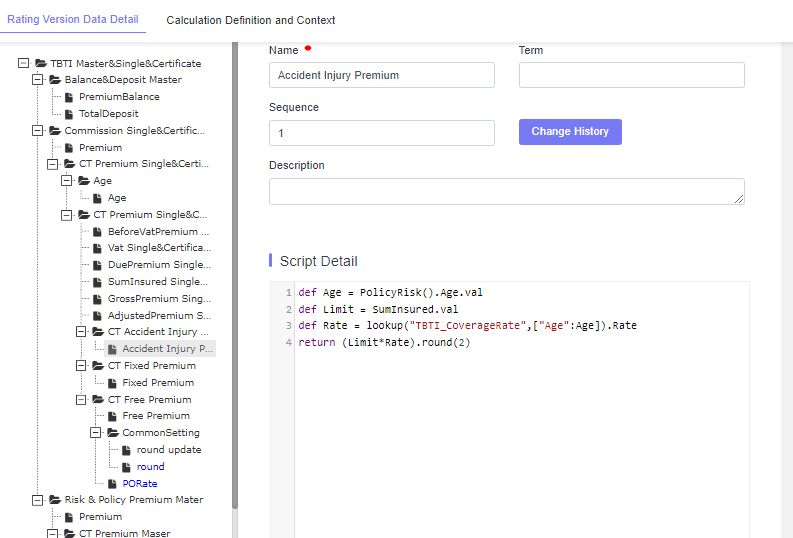This screenshot has width=793, height=538.
Task: Click the Accident Injury P... file icon
Action: click(x=112, y=349)
